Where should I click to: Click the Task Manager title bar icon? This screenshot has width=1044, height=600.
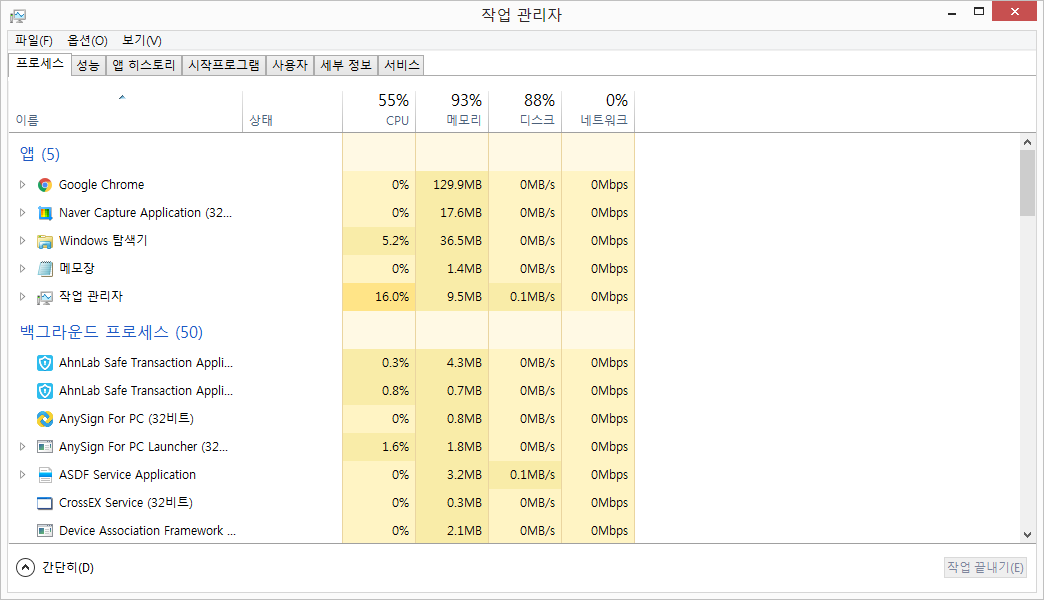(18, 15)
